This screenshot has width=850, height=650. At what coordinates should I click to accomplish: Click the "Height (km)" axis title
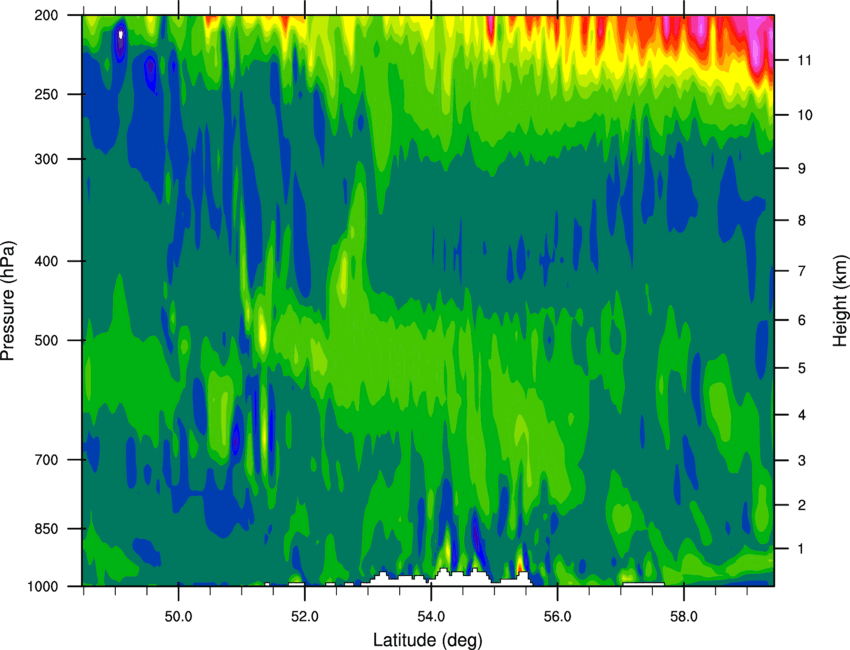840,301
